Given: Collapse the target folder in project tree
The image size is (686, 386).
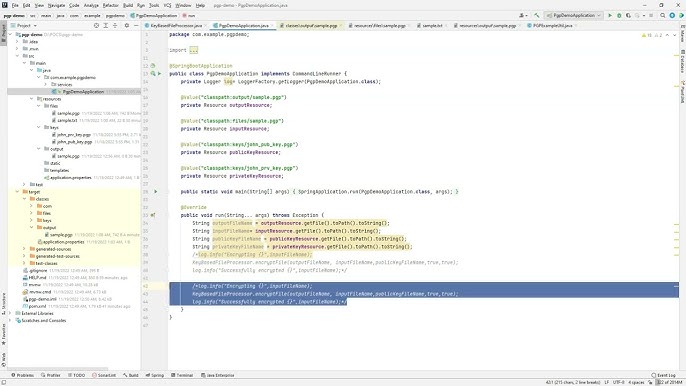Looking at the screenshot, I should 18,192.
